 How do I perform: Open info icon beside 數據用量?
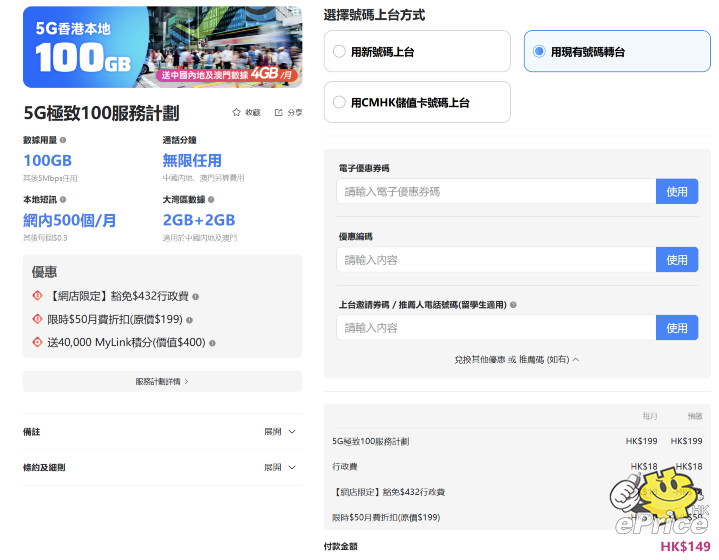[63, 140]
